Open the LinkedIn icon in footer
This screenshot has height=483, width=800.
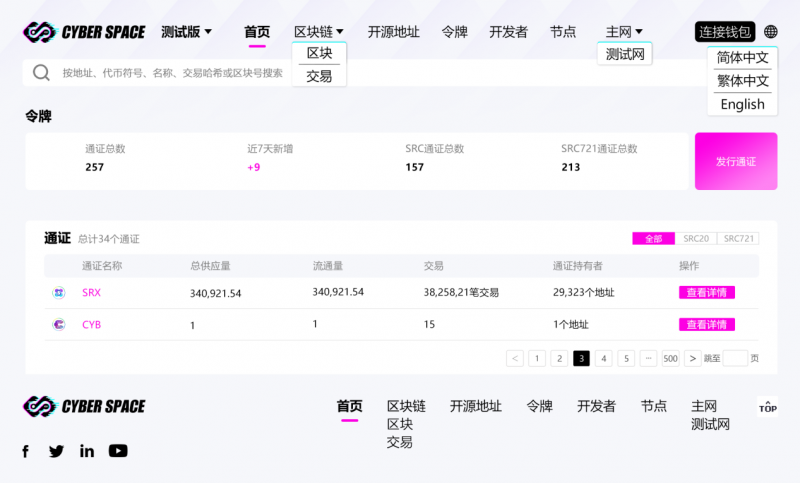87,451
